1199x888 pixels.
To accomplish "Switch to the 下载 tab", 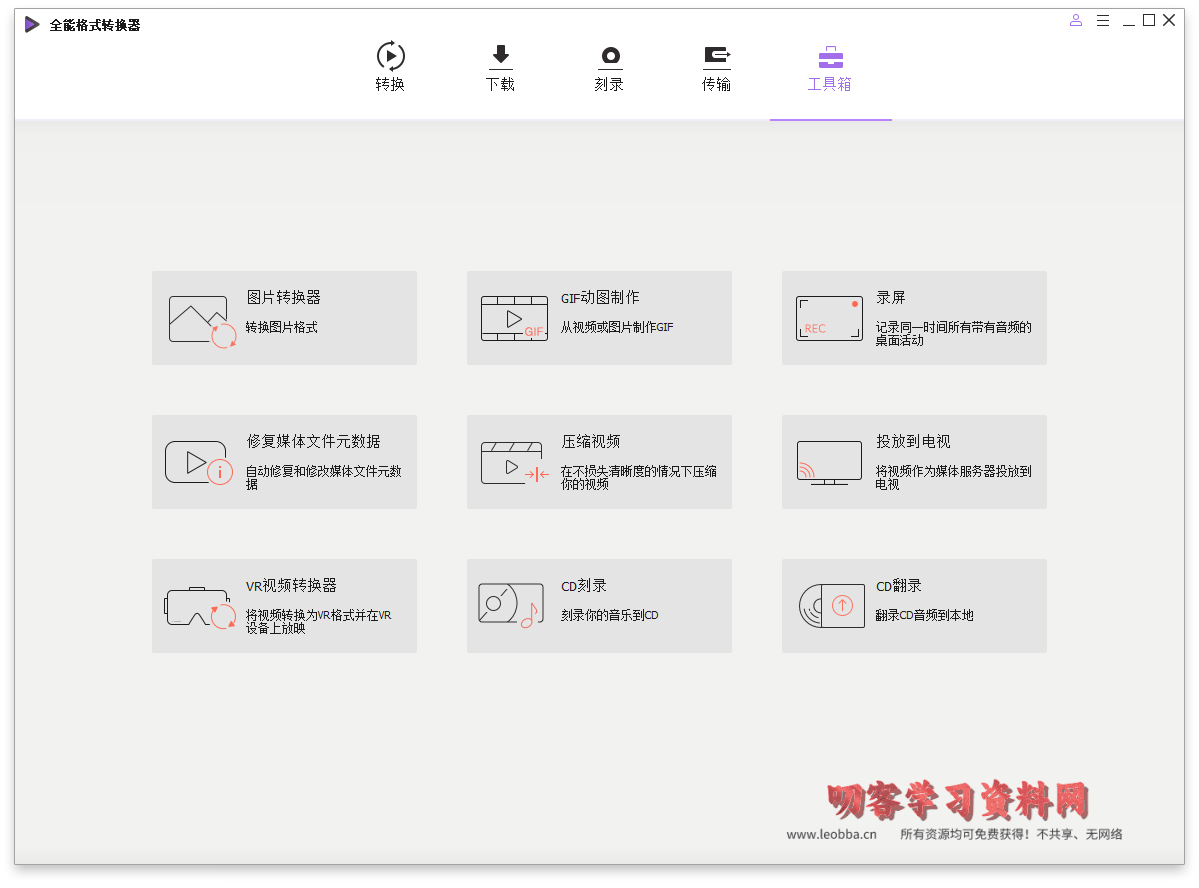I will [x=500, y=68].
